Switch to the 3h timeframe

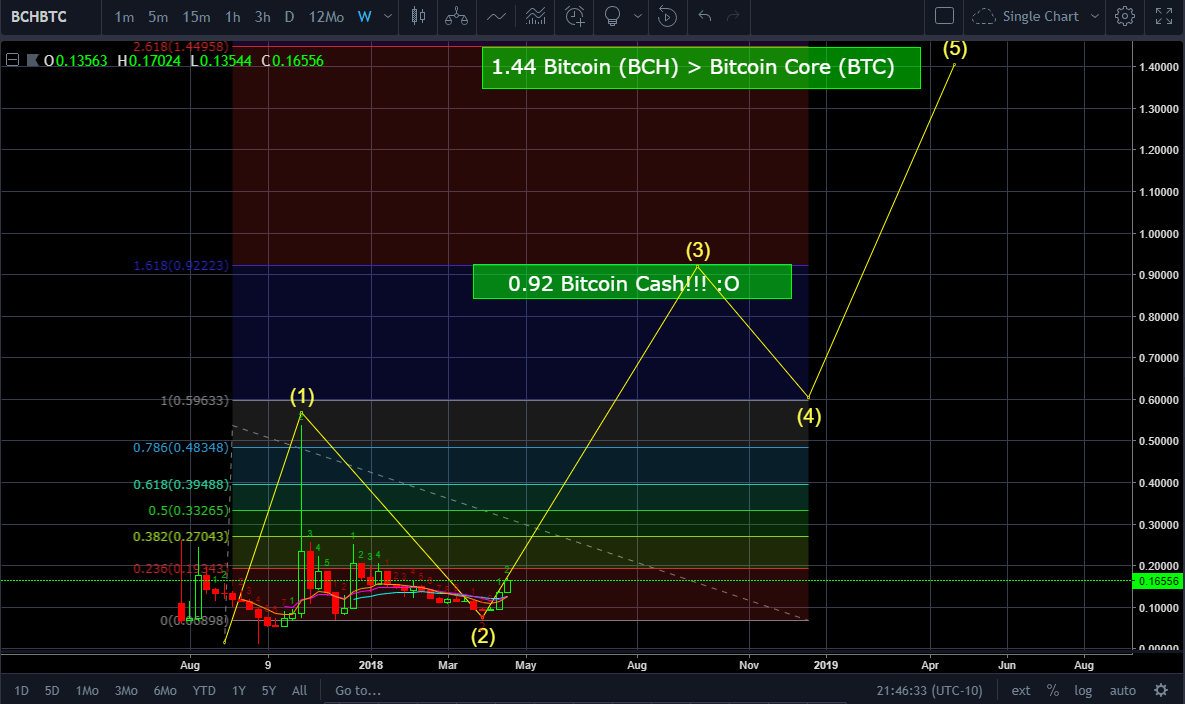pos(262,17)
